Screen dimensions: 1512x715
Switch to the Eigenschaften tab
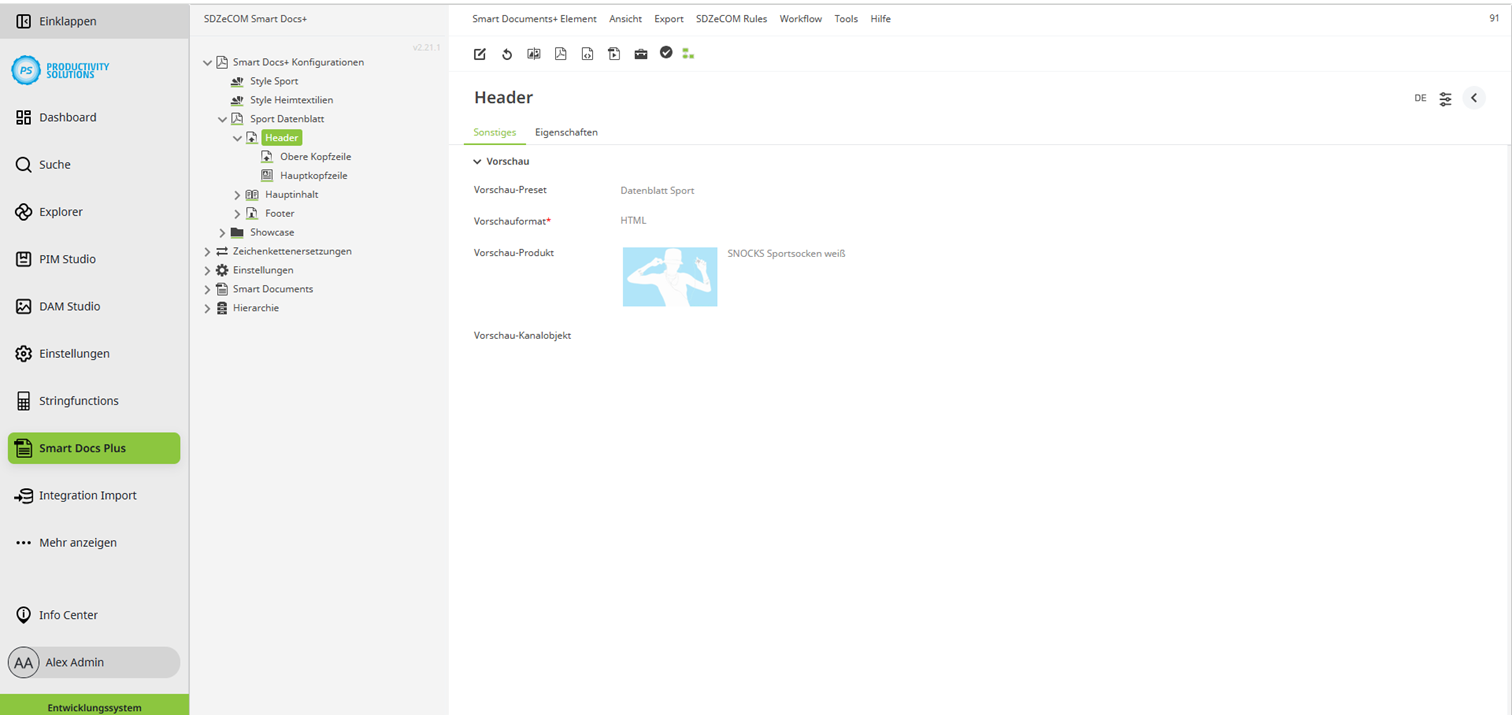[566, 132]
